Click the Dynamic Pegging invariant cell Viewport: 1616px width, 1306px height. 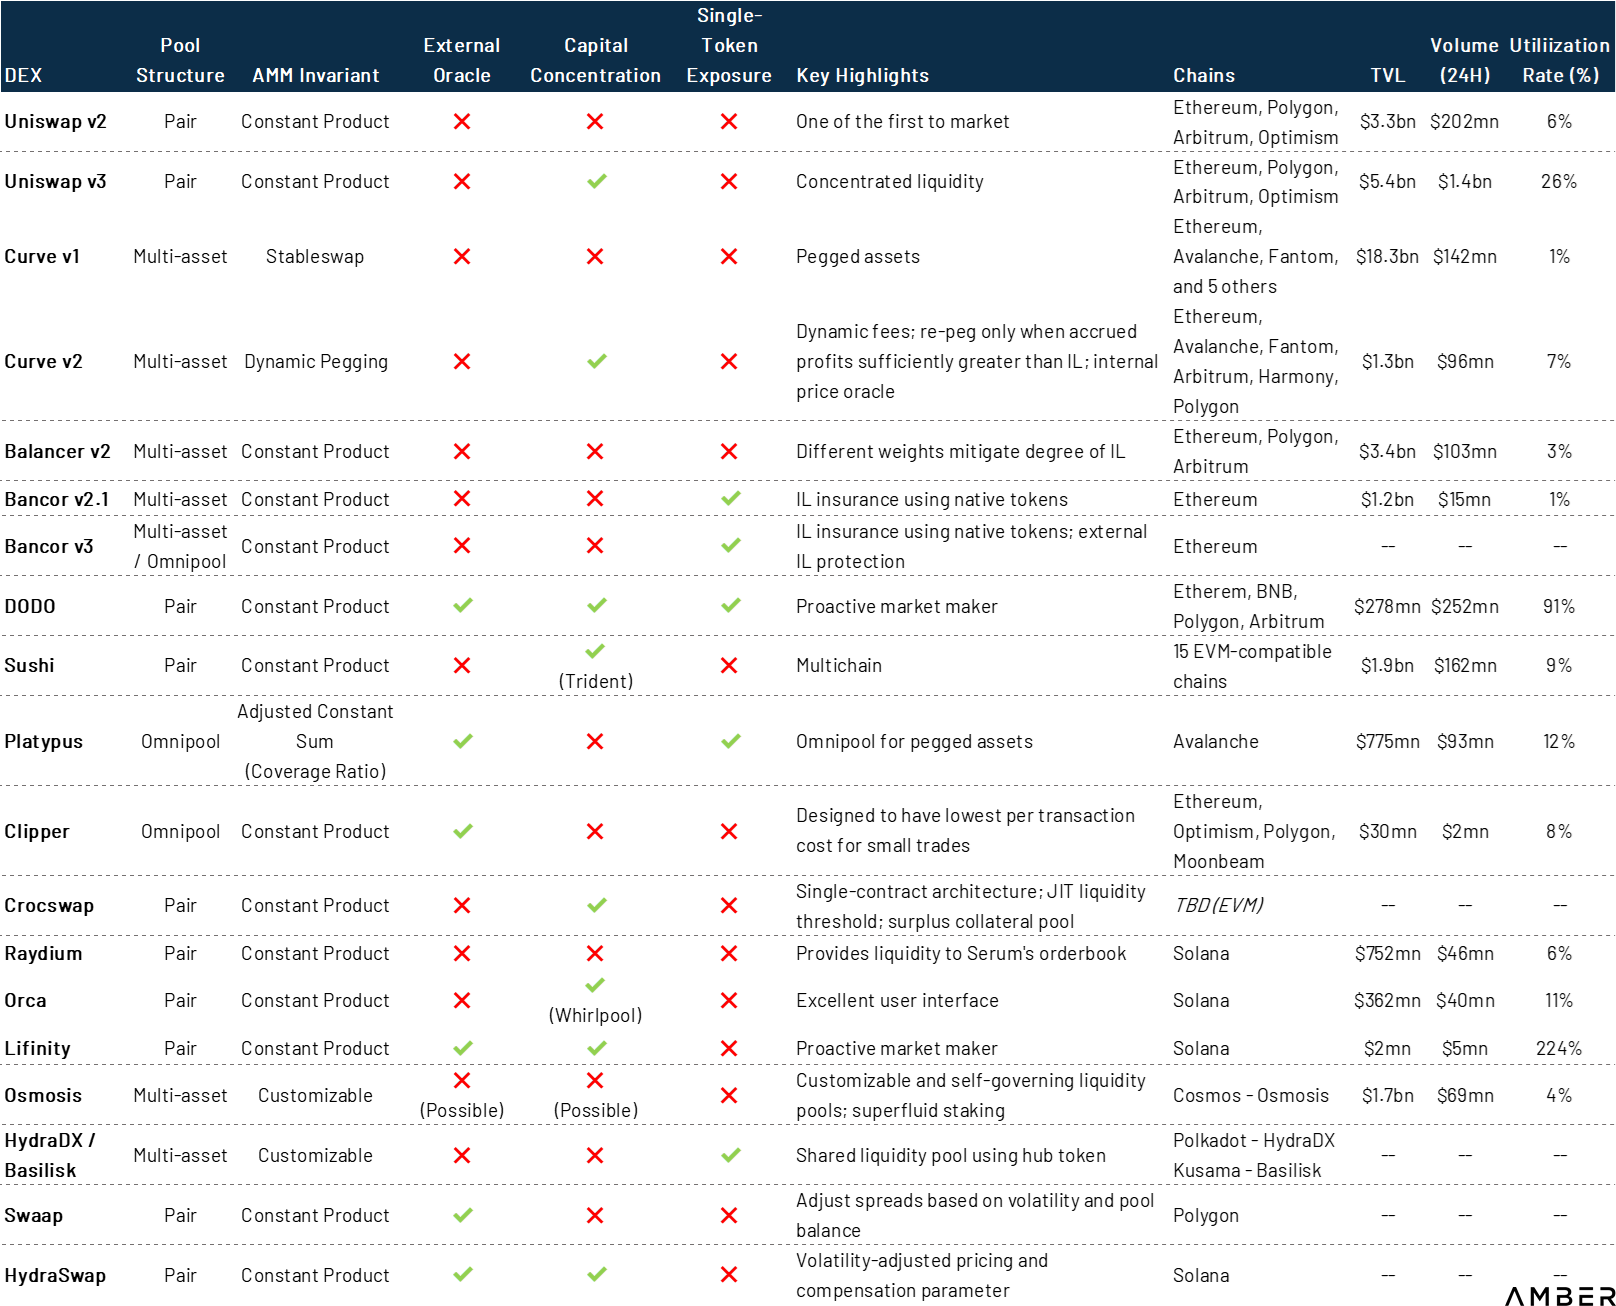point(315,361)
